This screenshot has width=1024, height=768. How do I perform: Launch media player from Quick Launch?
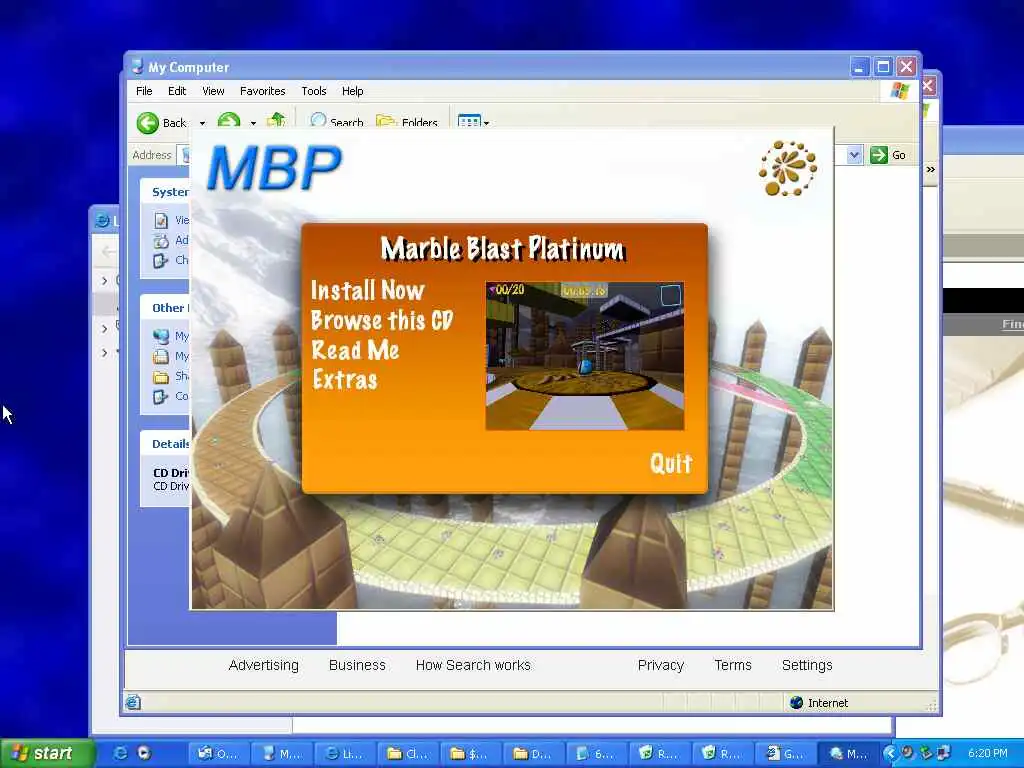coord(144,754)
